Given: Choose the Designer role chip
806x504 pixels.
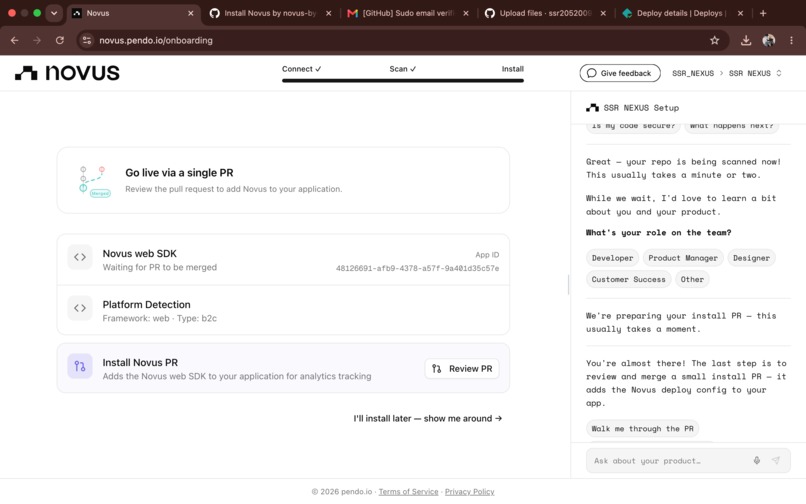Looking at the screenshot, I should click(x=751, y=258).
